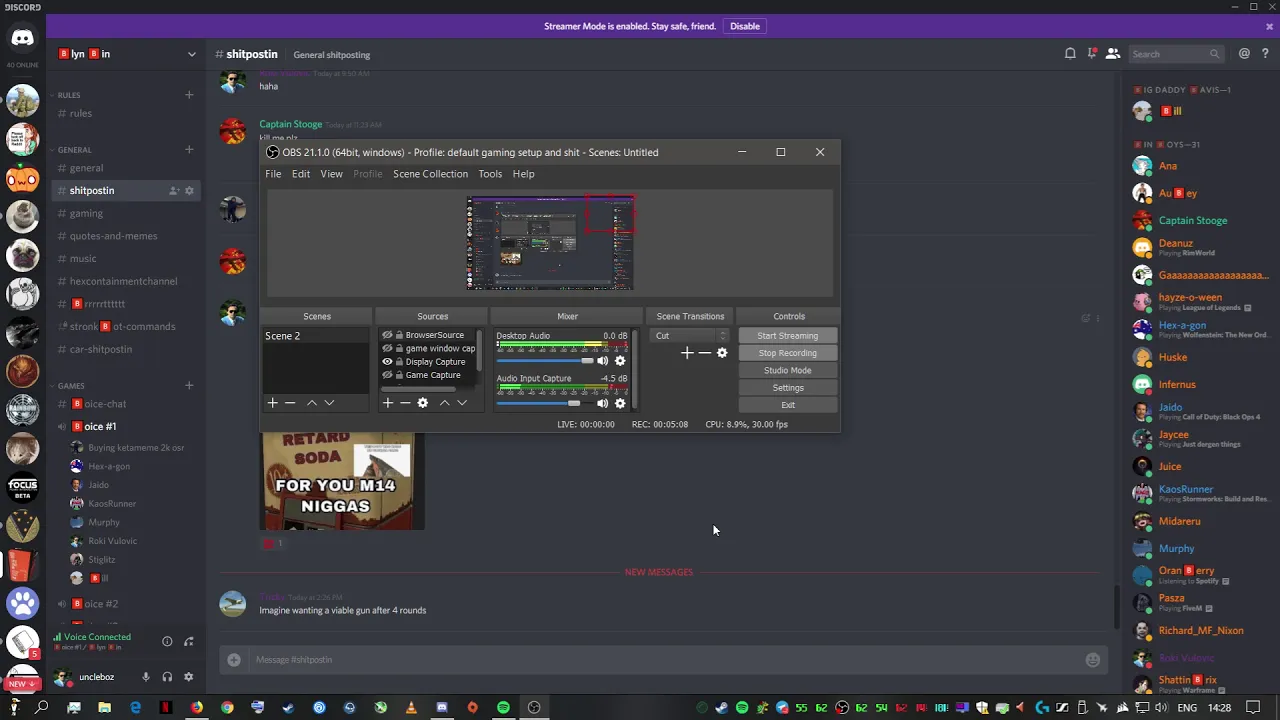Move scene up in the Scenes panel

[312, 403]
